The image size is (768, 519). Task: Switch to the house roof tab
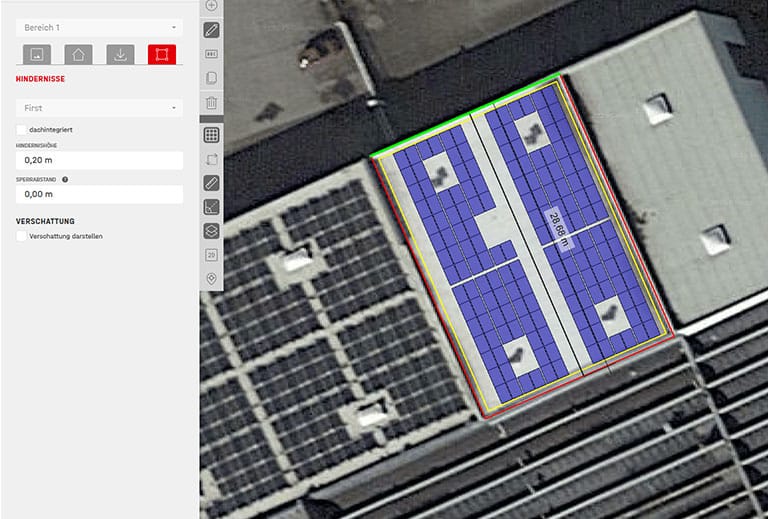tap(78, 54)
